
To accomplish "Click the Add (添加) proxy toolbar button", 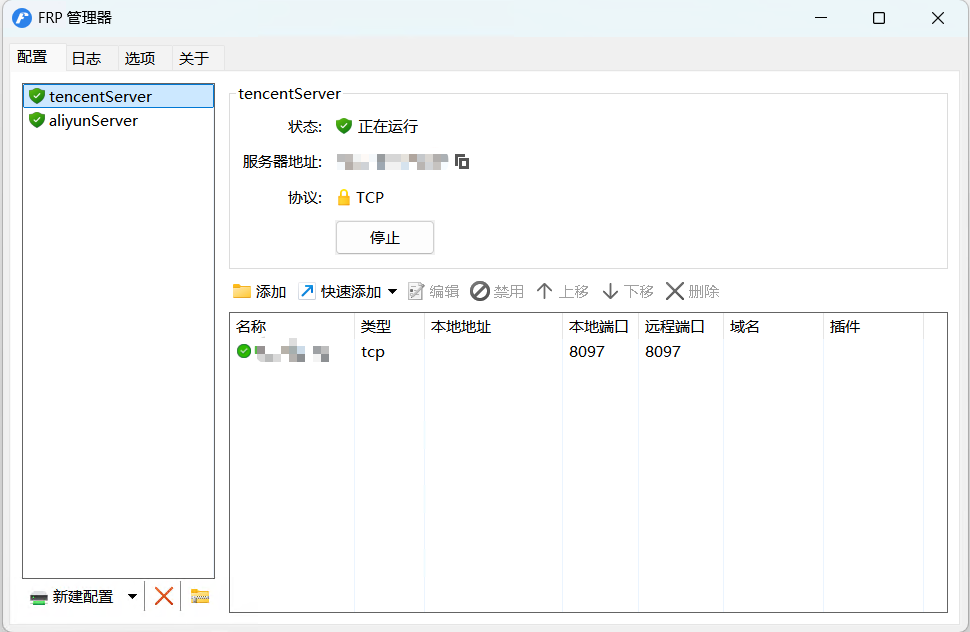I will point(259,291).
